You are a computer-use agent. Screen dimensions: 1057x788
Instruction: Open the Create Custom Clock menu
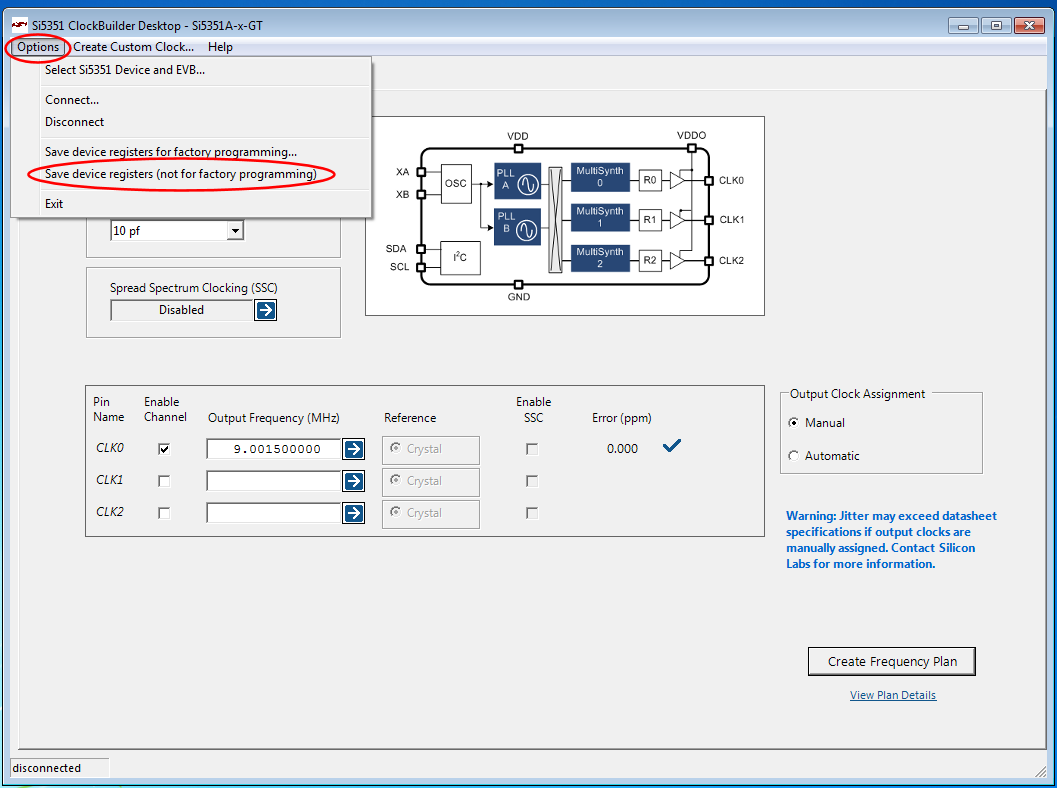tap(133, 47)
